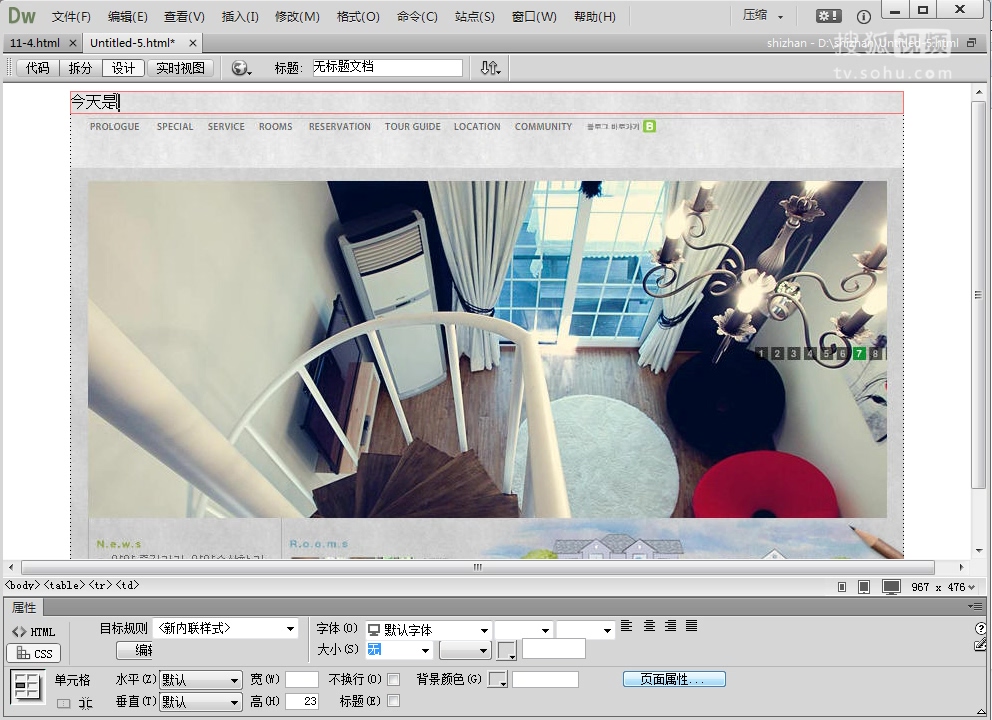Click the cell properties table icon

(27, 686)
